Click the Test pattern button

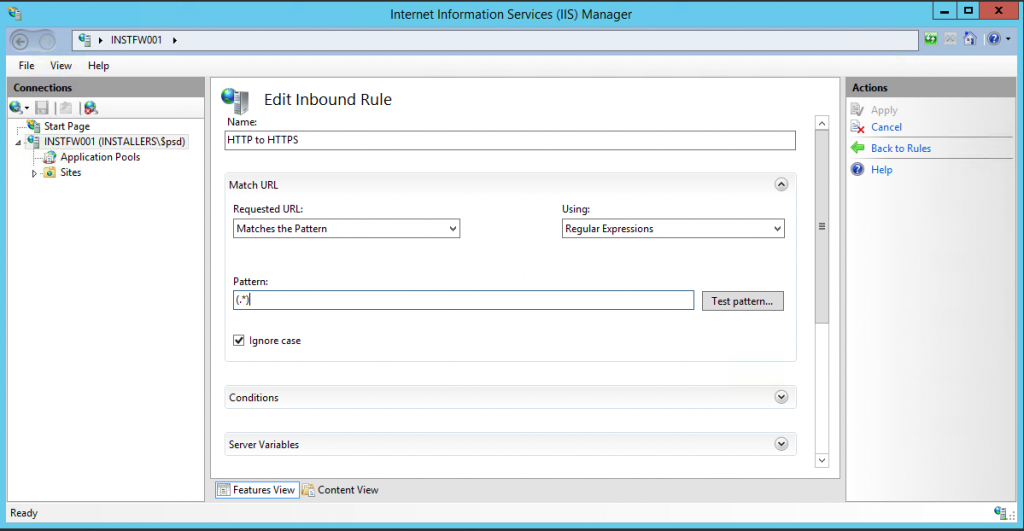click(x=743, y=301)
